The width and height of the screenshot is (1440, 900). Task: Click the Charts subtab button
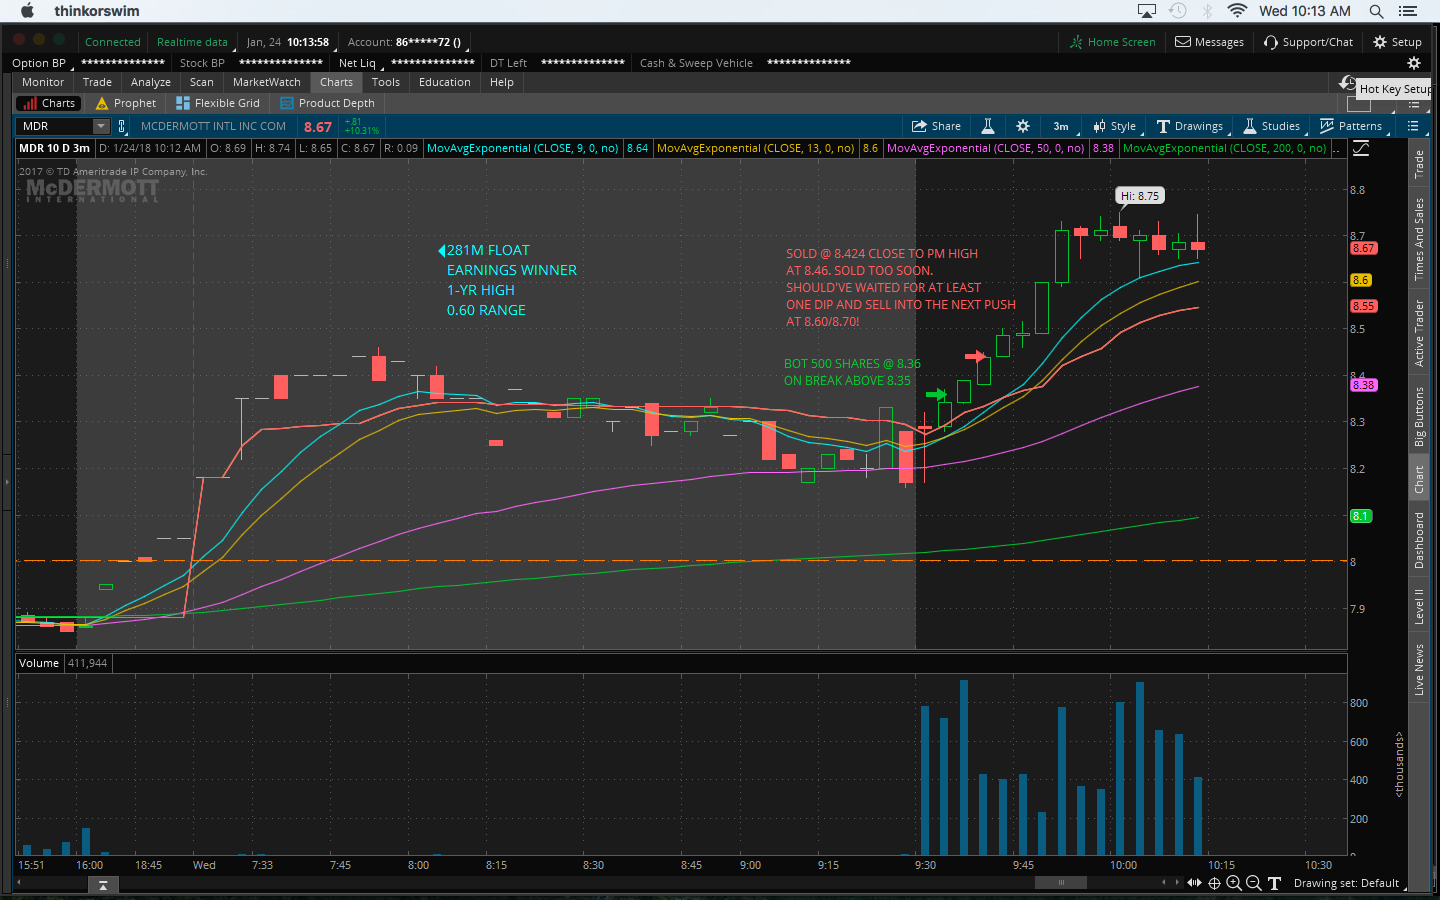(49, 103)
